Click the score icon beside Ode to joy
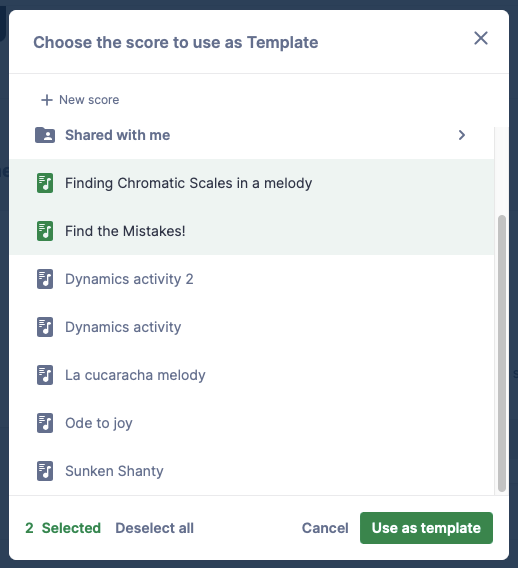 point(45,423)
